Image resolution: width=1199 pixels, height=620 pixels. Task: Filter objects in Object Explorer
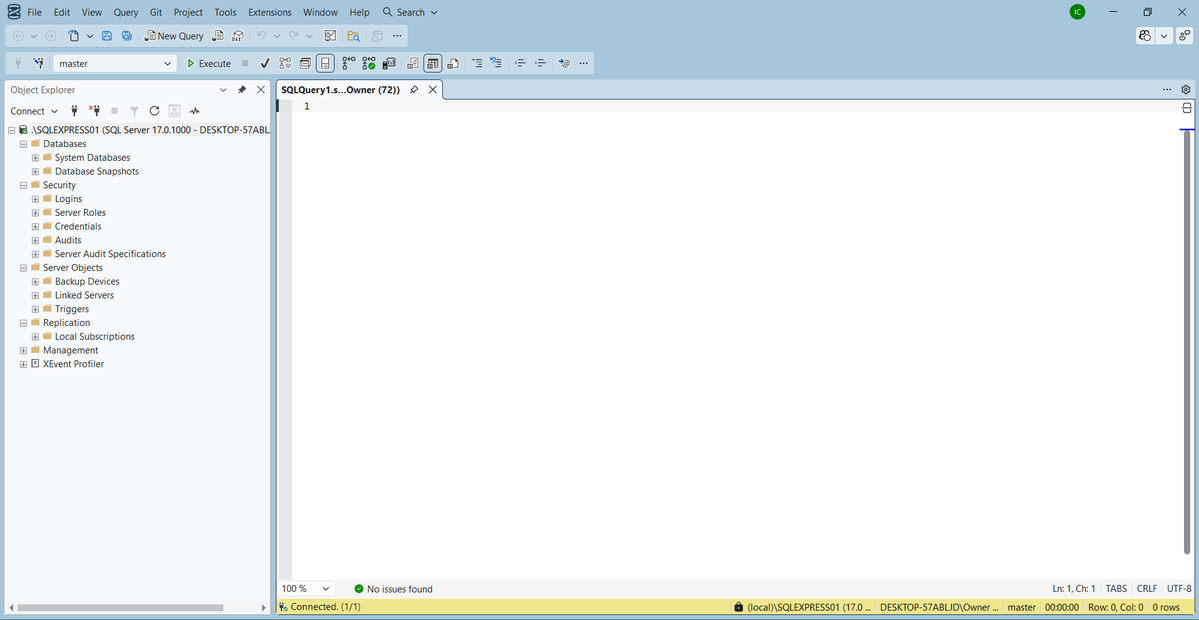(x=134, y=111)
